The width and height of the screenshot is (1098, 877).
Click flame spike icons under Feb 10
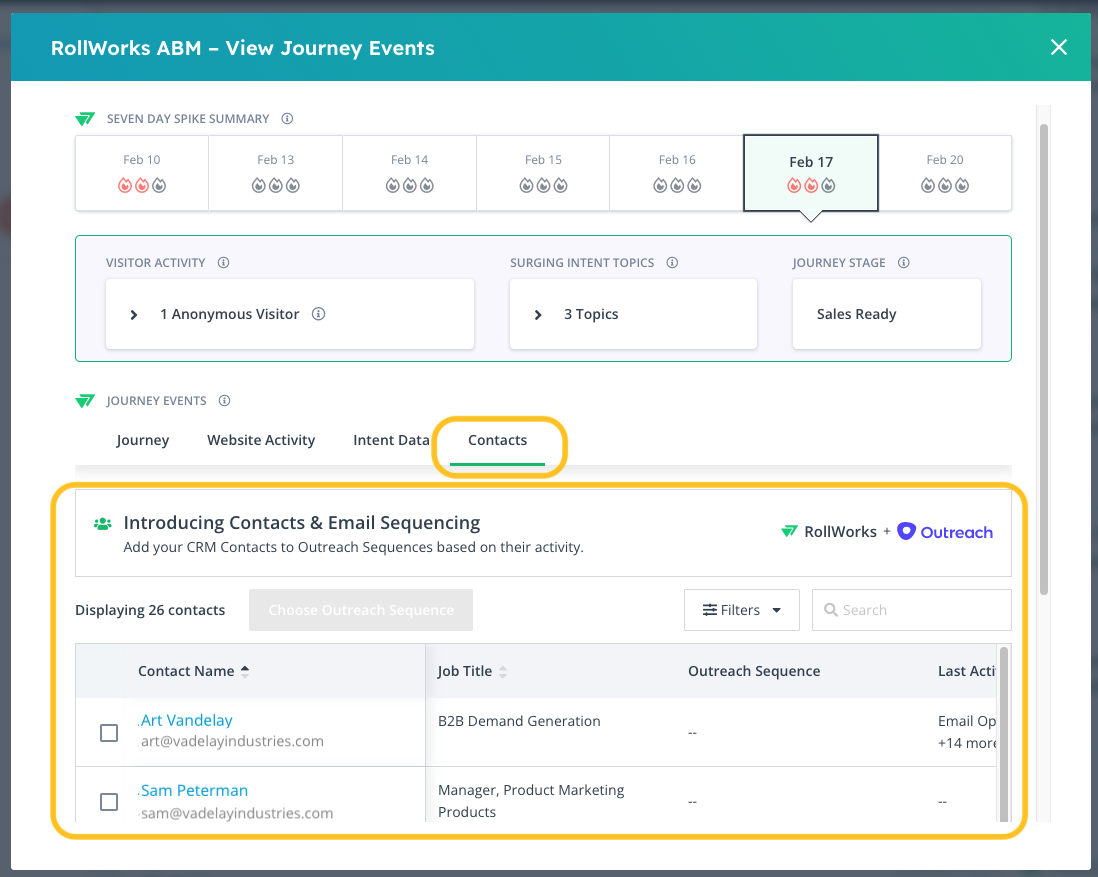point(142,186)
